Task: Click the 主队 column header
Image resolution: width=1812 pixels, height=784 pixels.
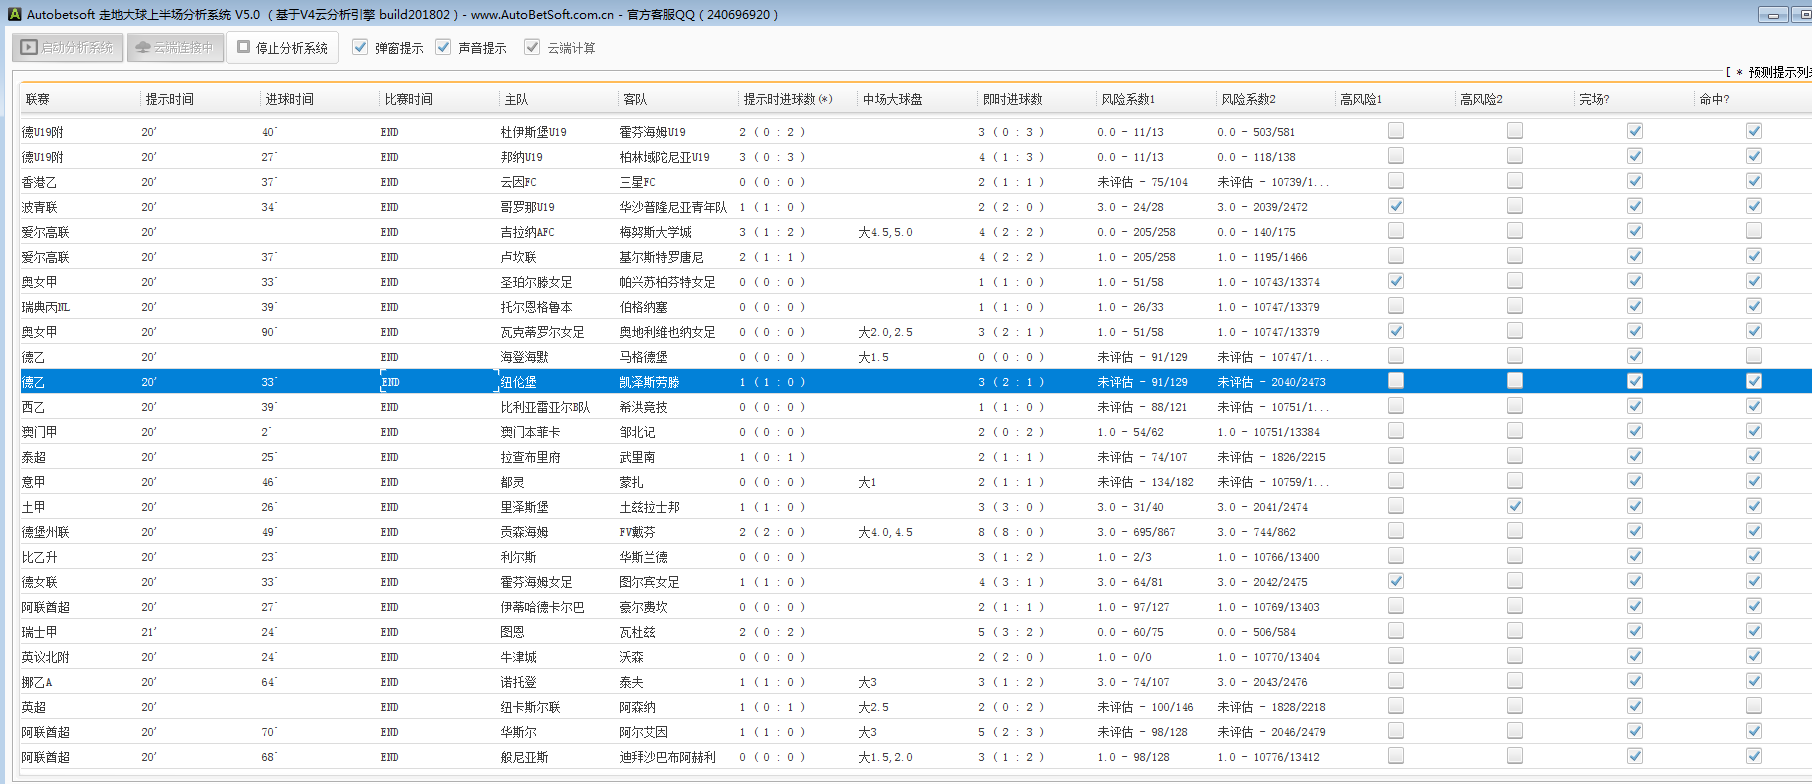Action: pos(516,99)
